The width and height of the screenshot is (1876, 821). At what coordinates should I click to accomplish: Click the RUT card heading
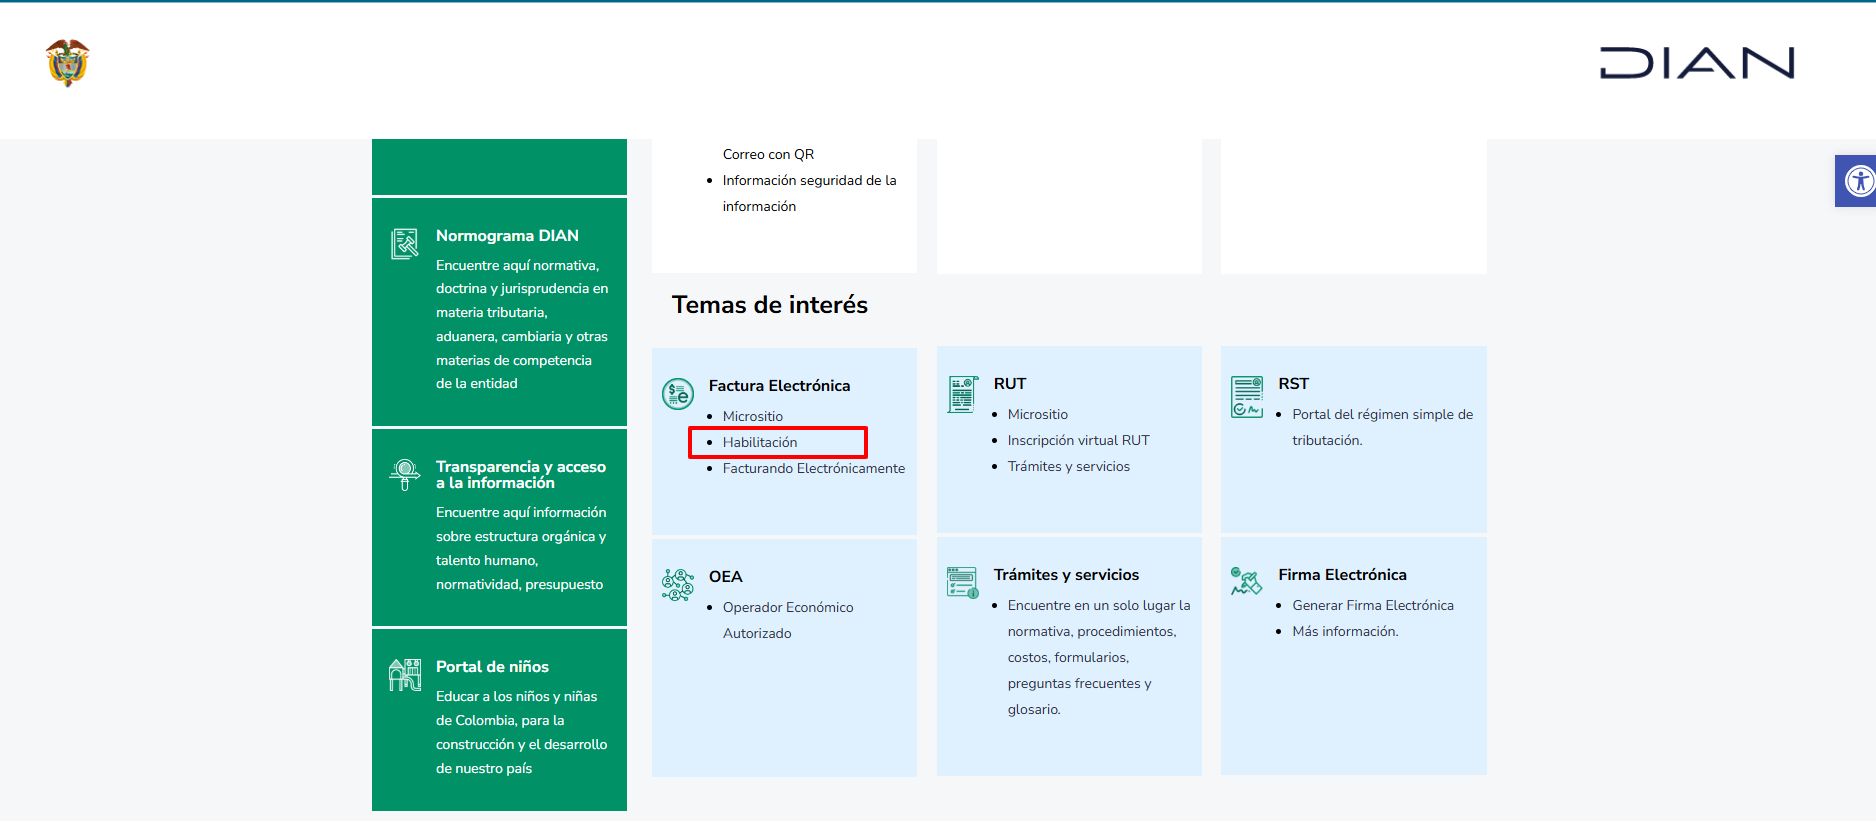pyautogui.click(x=1010, y=384)
